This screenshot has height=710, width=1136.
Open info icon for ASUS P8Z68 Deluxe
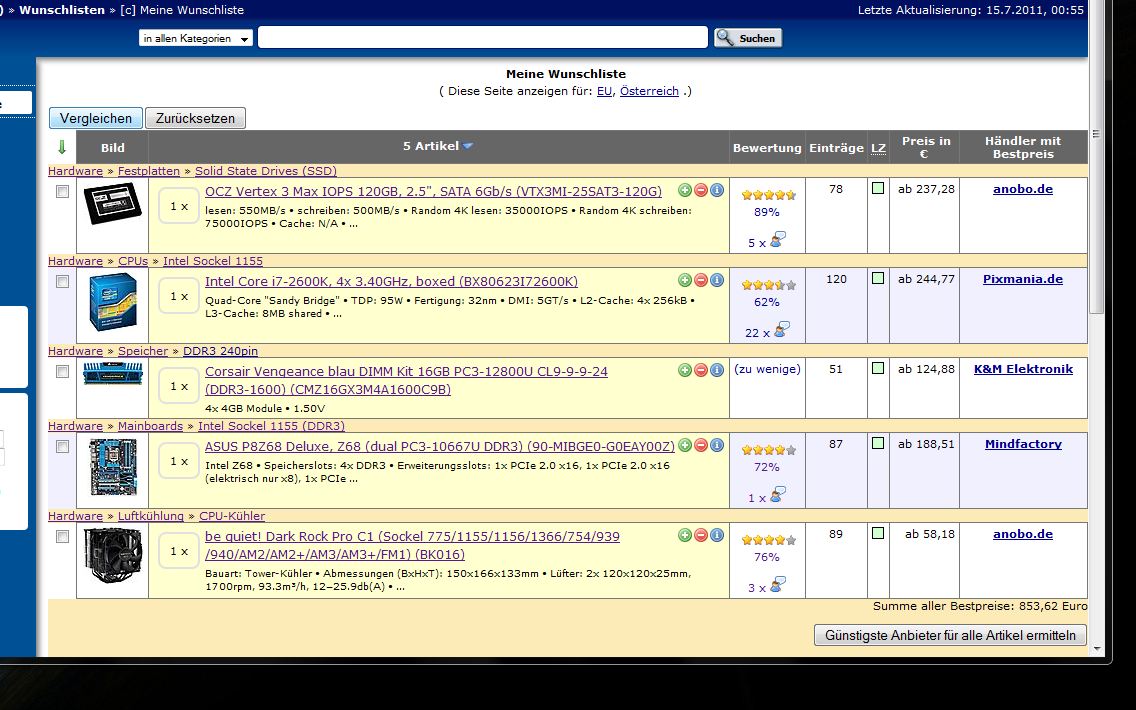717,446
